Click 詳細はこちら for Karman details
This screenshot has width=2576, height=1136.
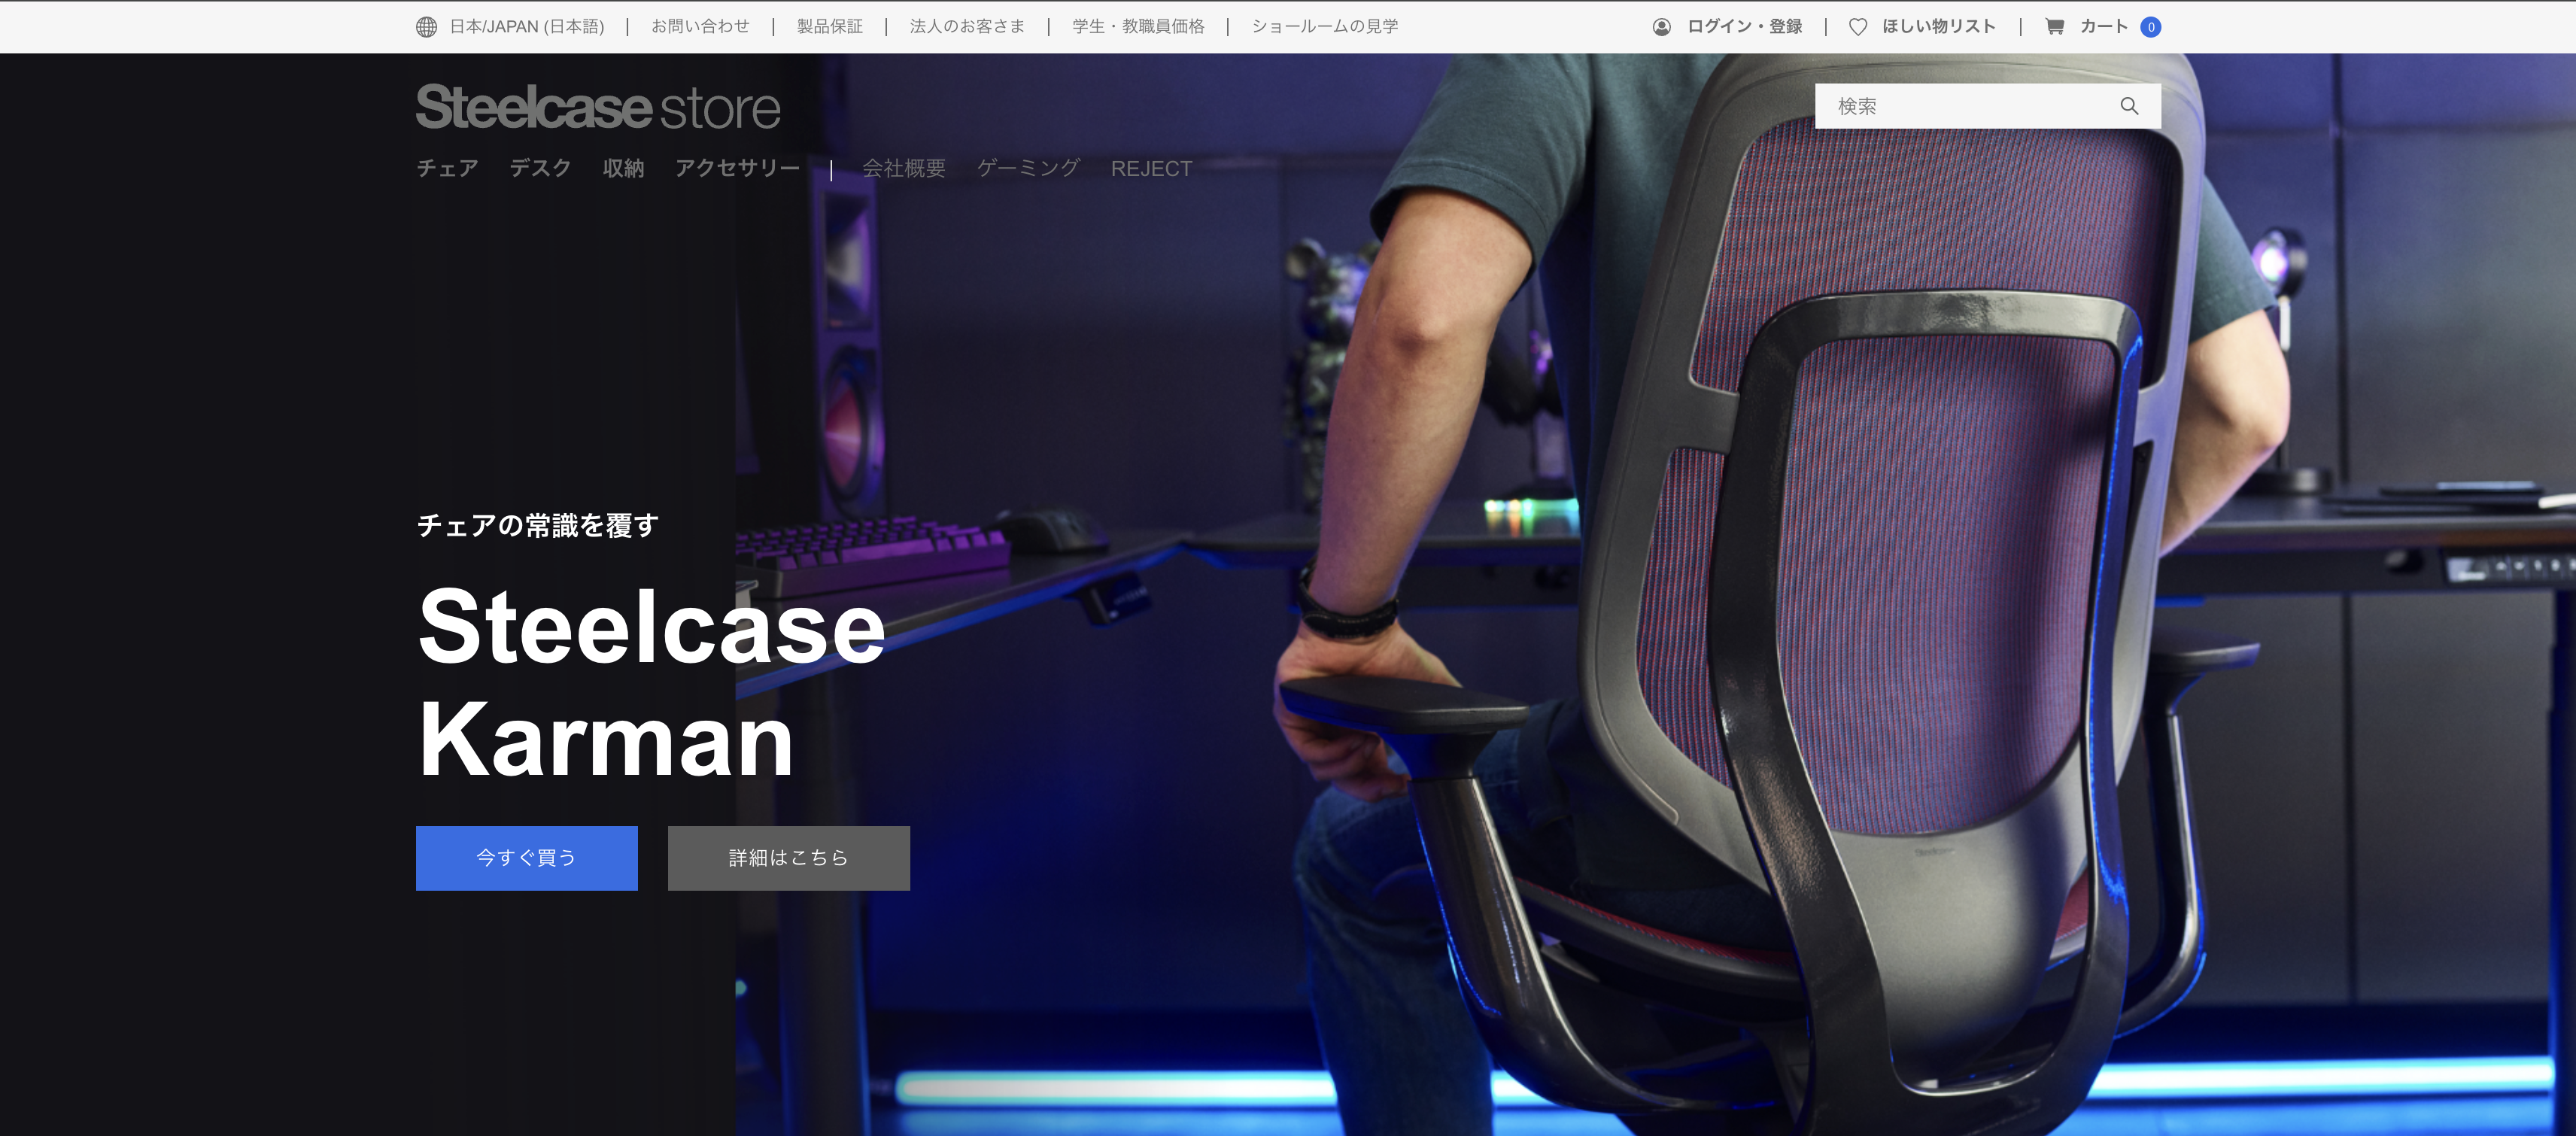788,857
